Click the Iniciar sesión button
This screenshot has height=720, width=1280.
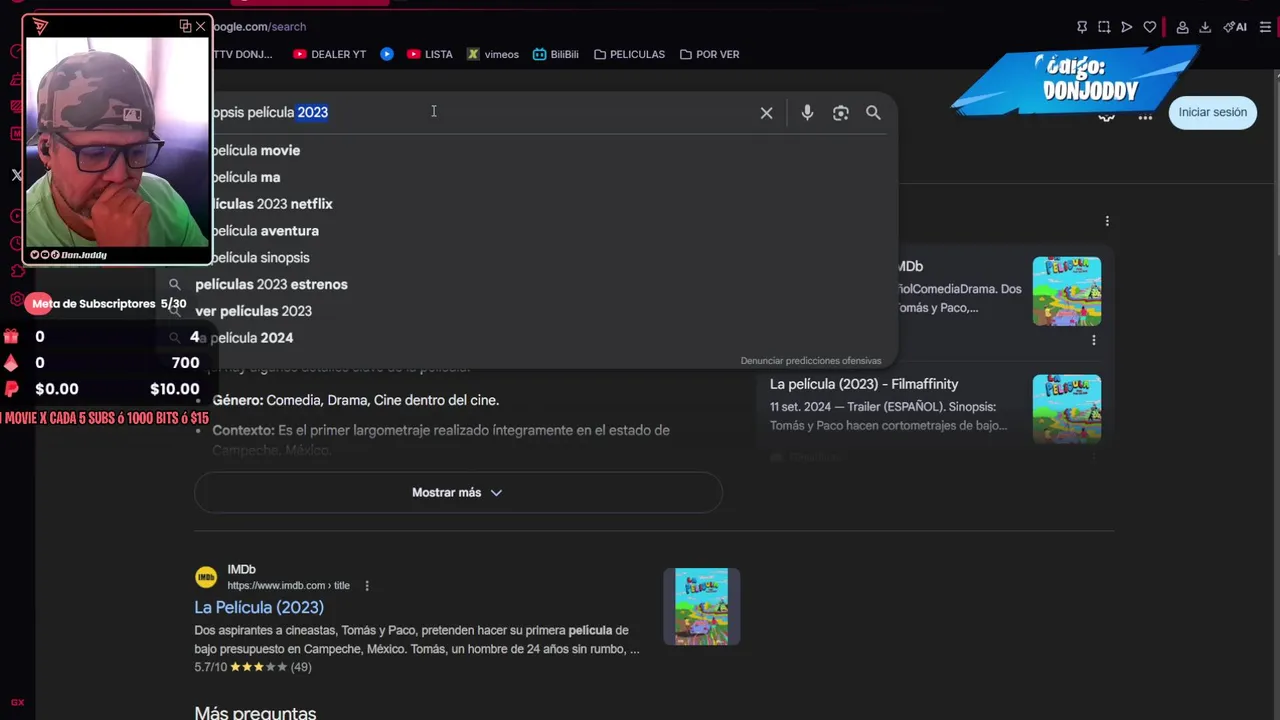(1212, 112)
